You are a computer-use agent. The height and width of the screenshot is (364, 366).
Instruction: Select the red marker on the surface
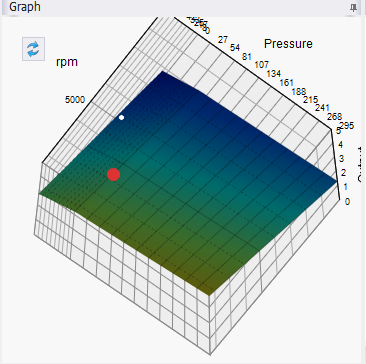point(114,174)
